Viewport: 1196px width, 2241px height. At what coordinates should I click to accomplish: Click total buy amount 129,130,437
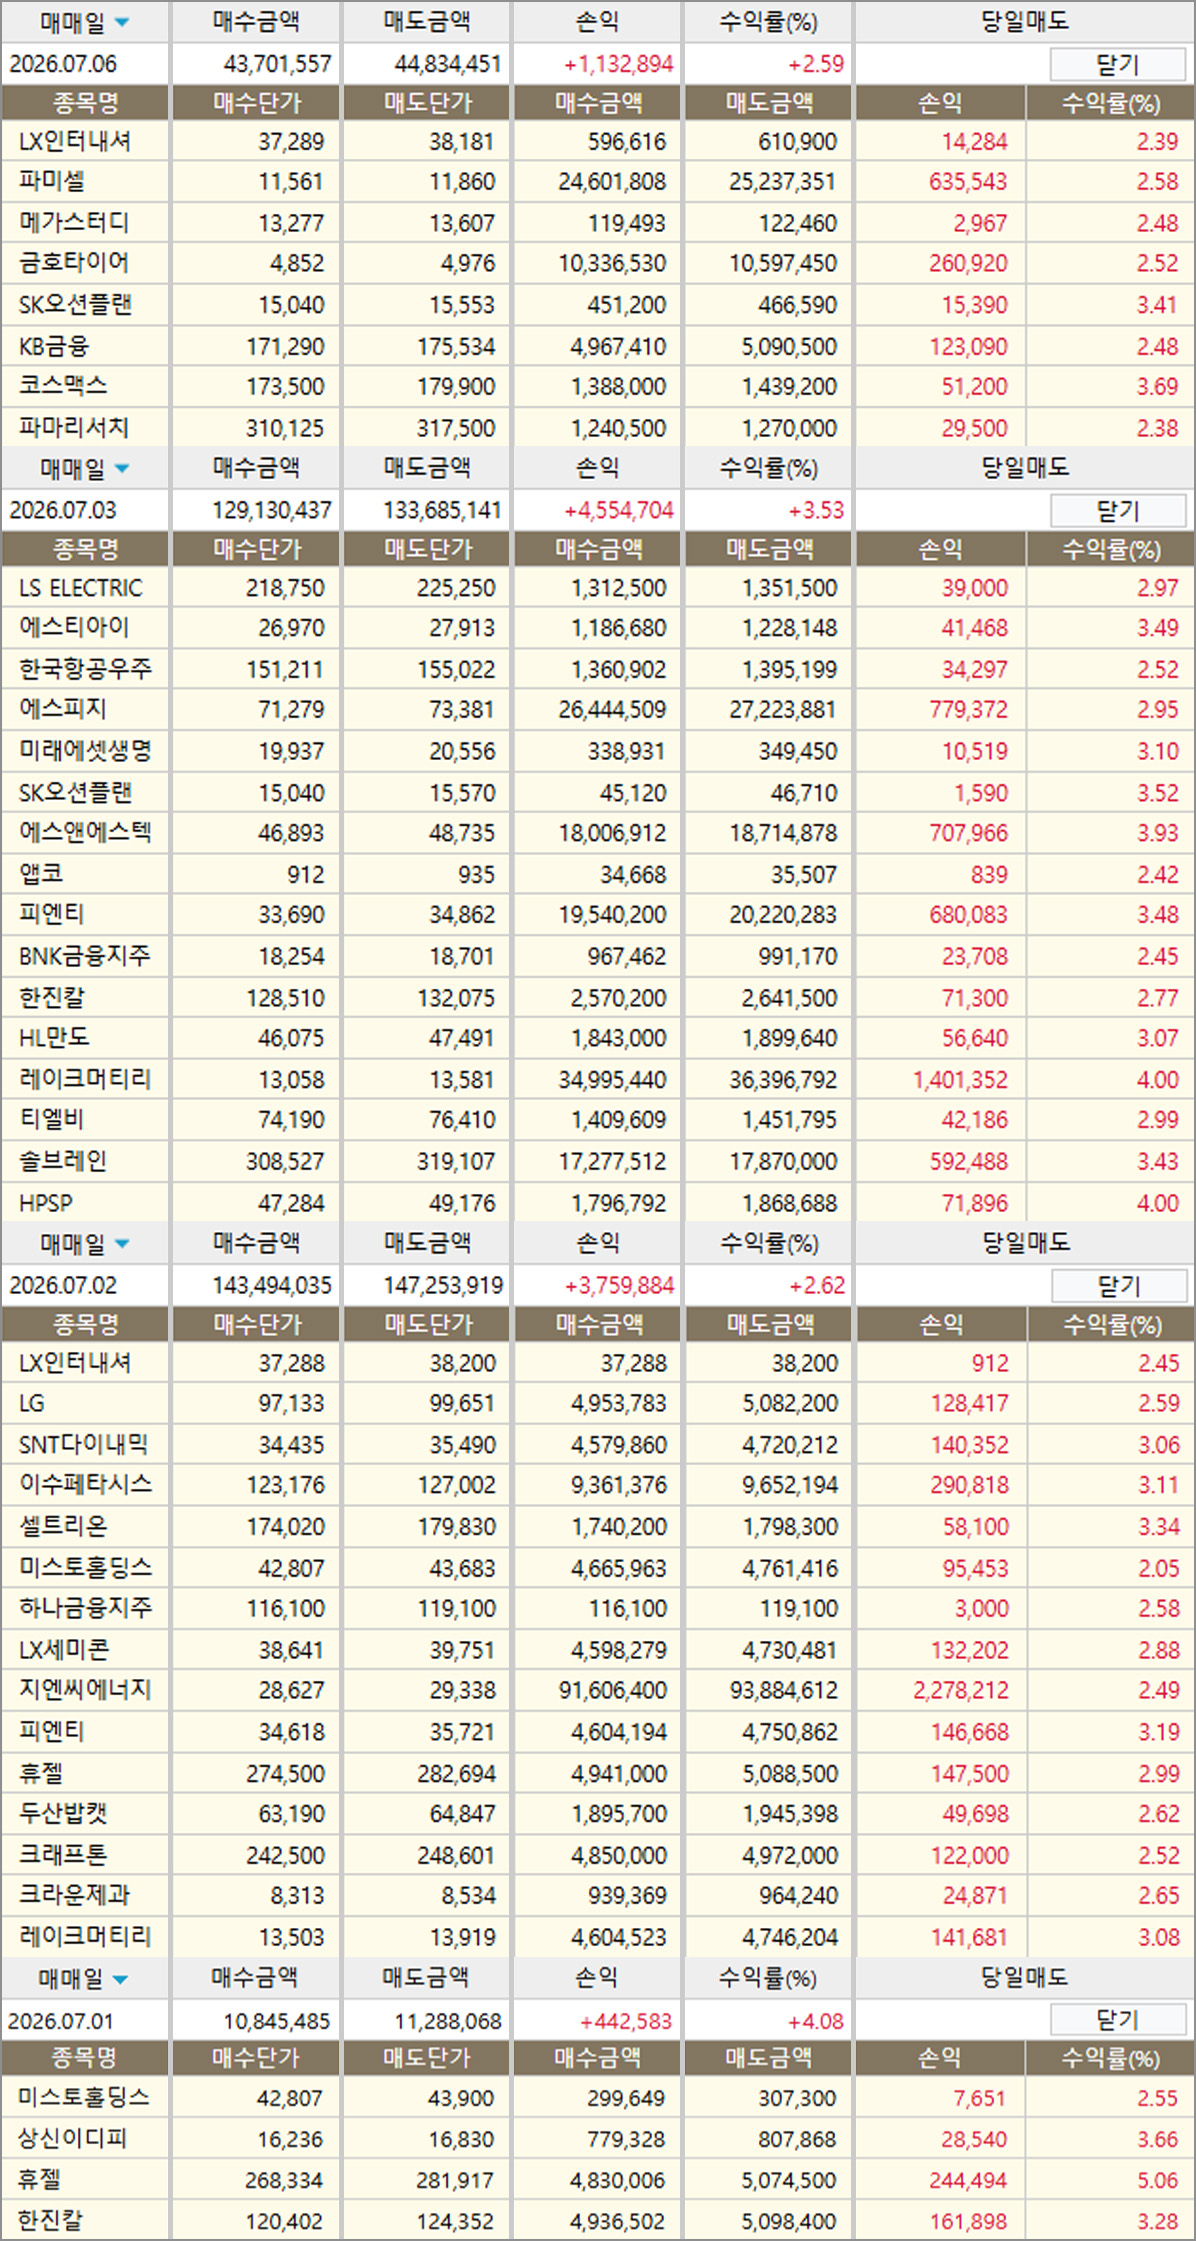pyautogui.click(x=271, y=511)
